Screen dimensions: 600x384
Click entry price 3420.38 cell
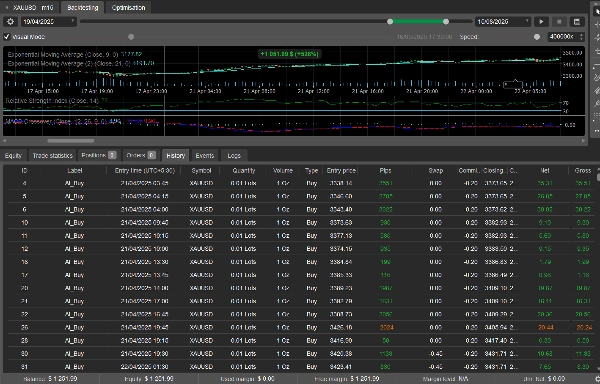[341, 354]
